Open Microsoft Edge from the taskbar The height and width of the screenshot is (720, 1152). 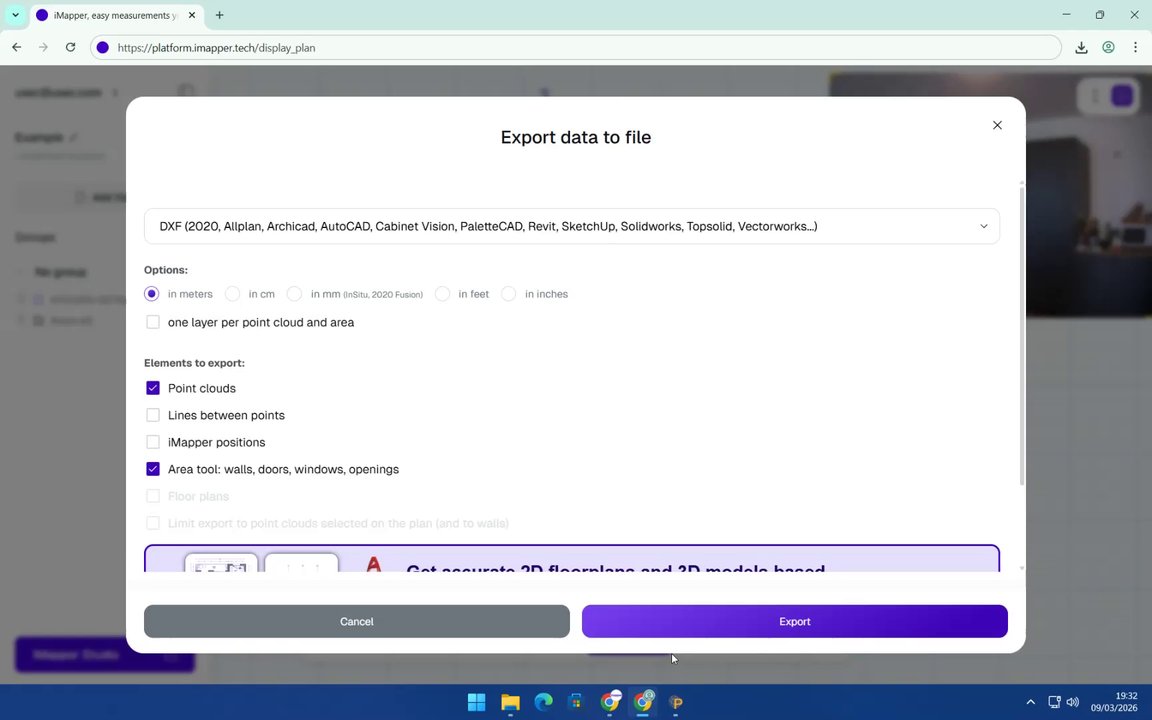click(543, 702)
